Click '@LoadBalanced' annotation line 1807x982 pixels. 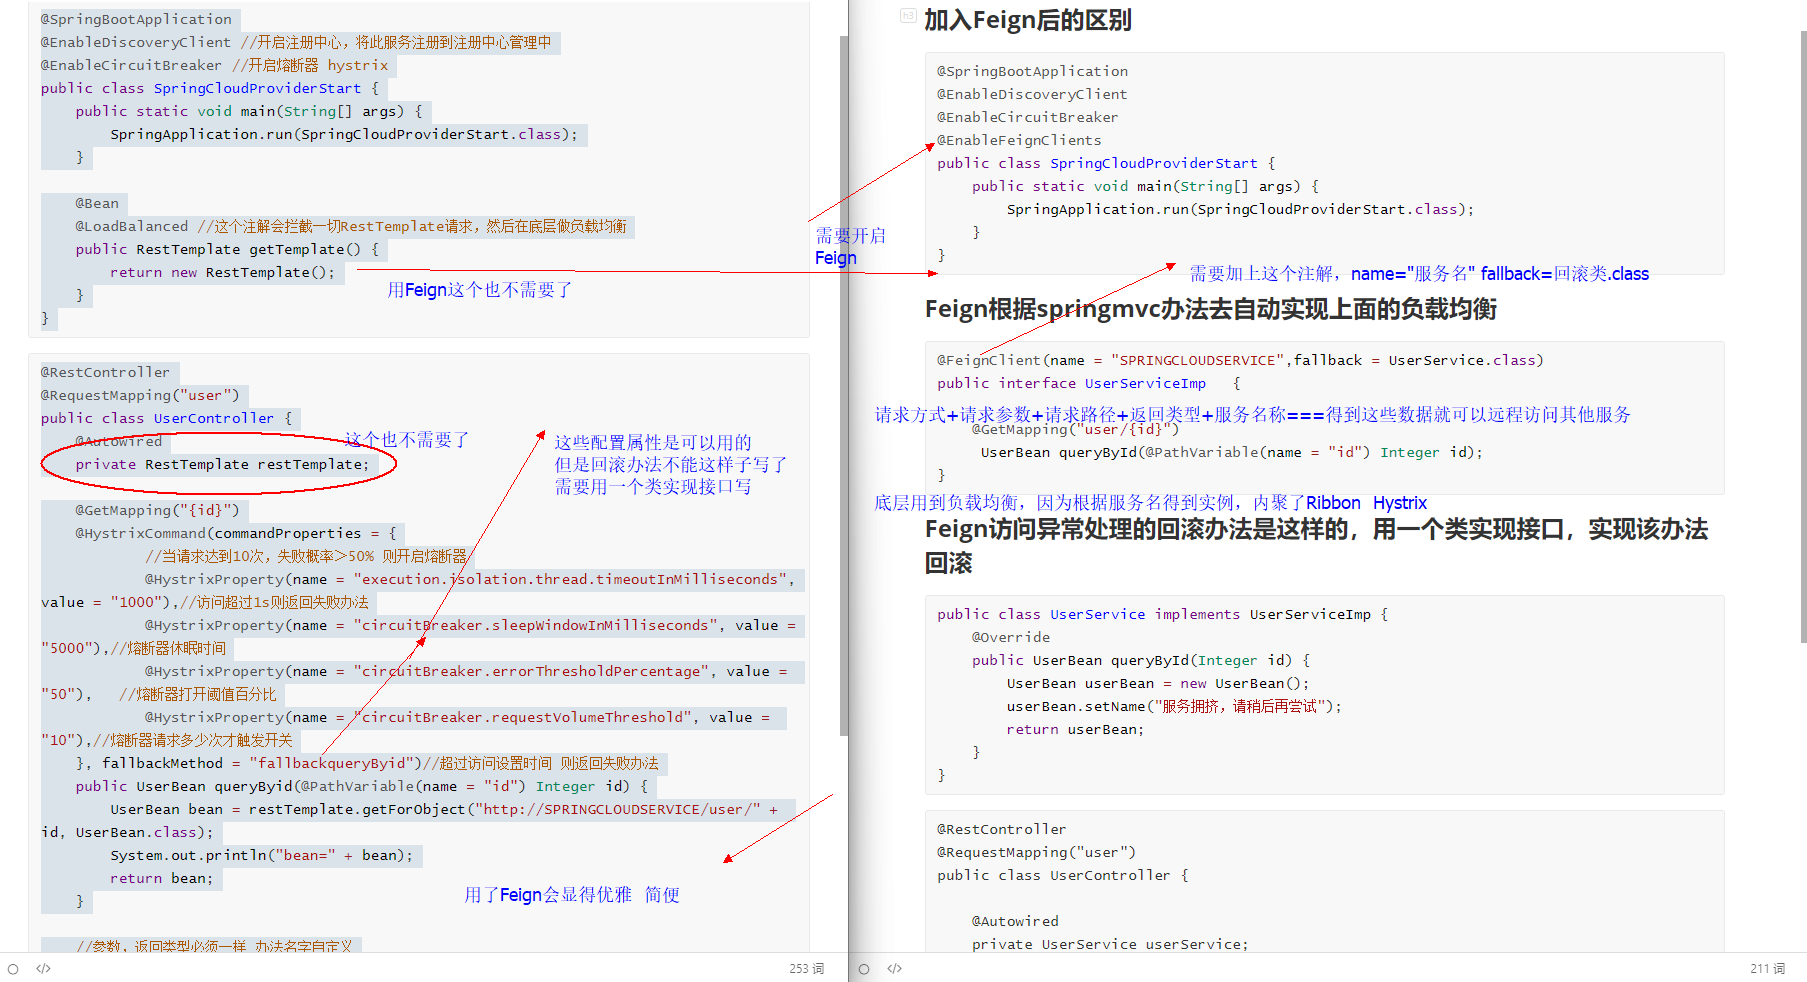coord(351,226)
